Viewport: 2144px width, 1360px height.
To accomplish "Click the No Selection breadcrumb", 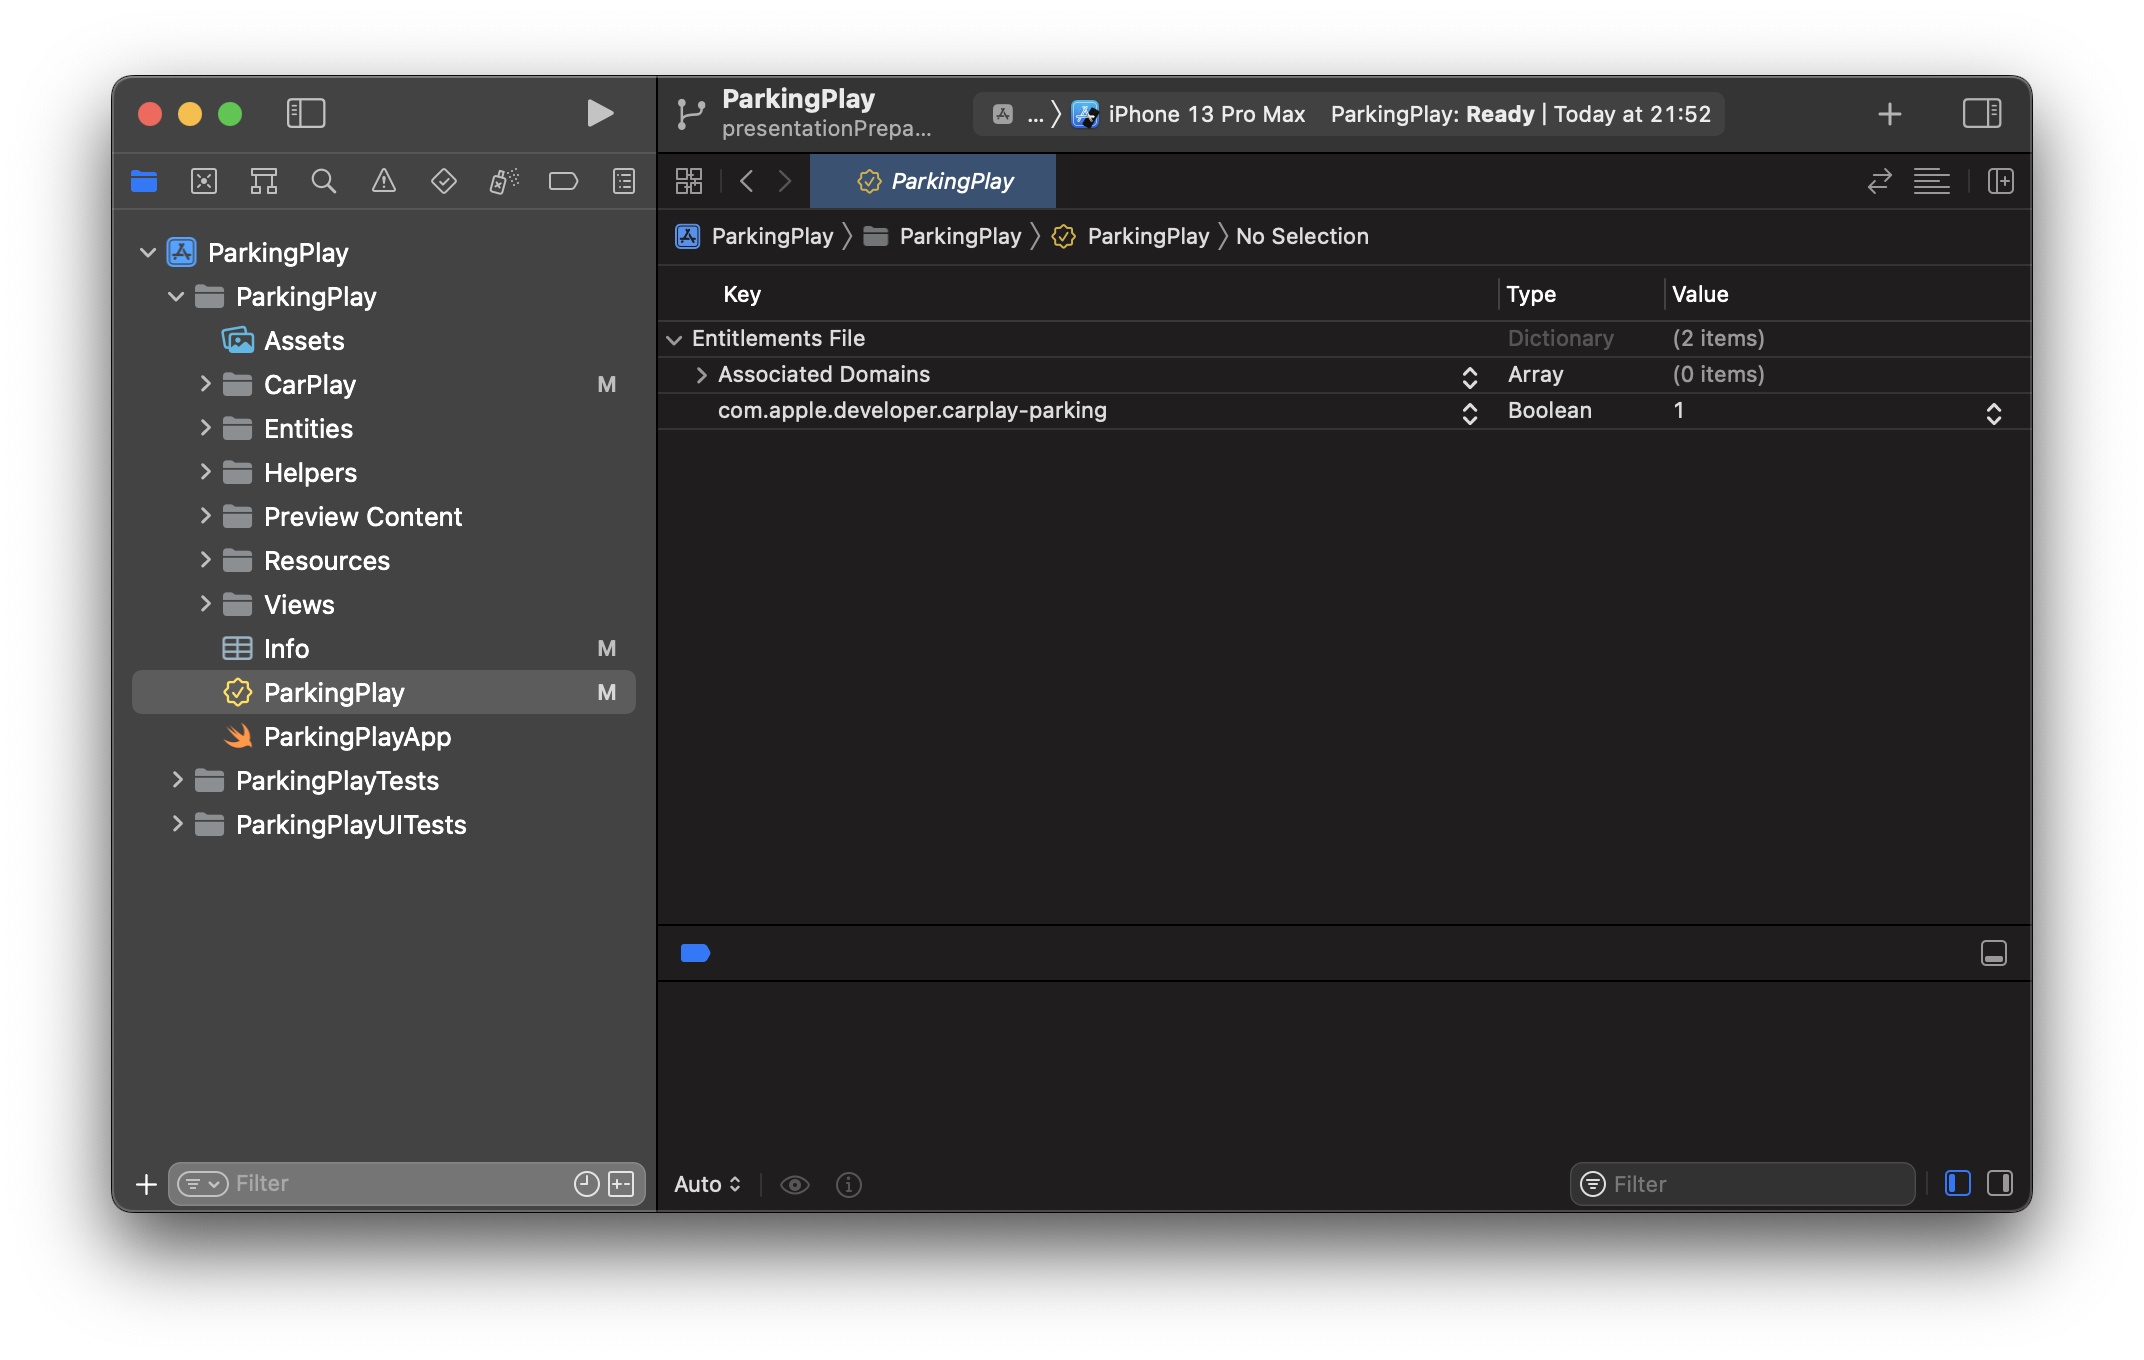I will click(1302, 237).
